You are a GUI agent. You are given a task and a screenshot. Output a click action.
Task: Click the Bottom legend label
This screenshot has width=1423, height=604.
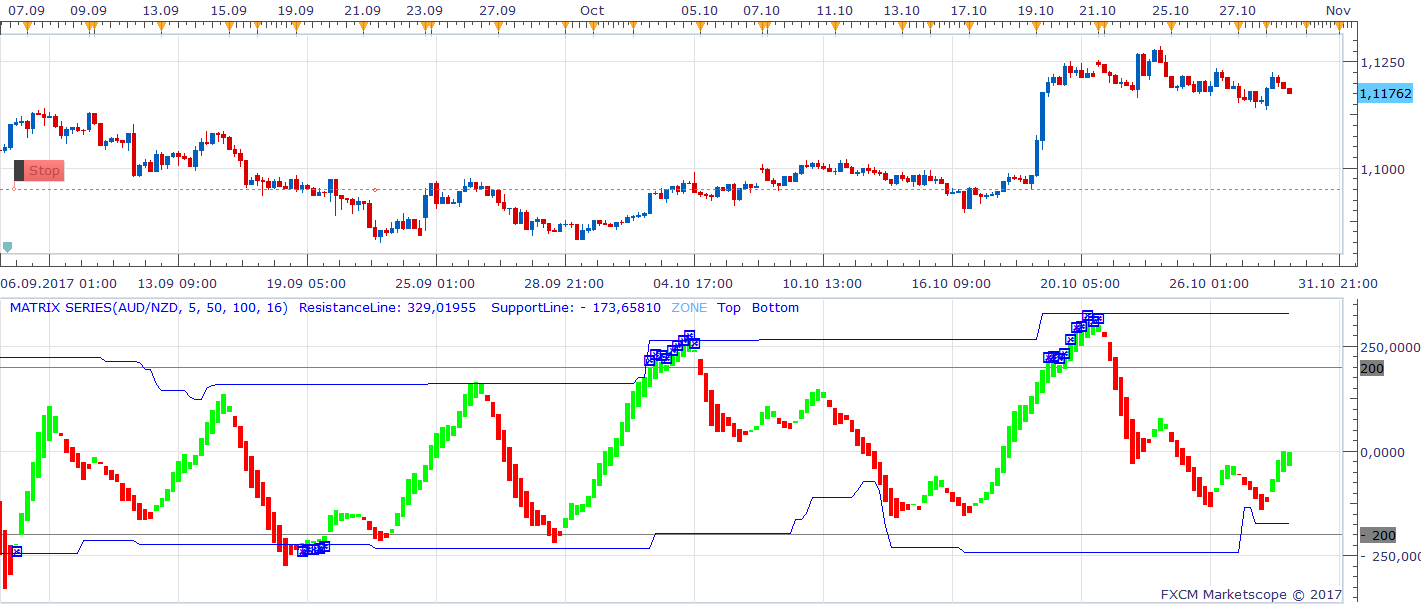coord(776,308)
